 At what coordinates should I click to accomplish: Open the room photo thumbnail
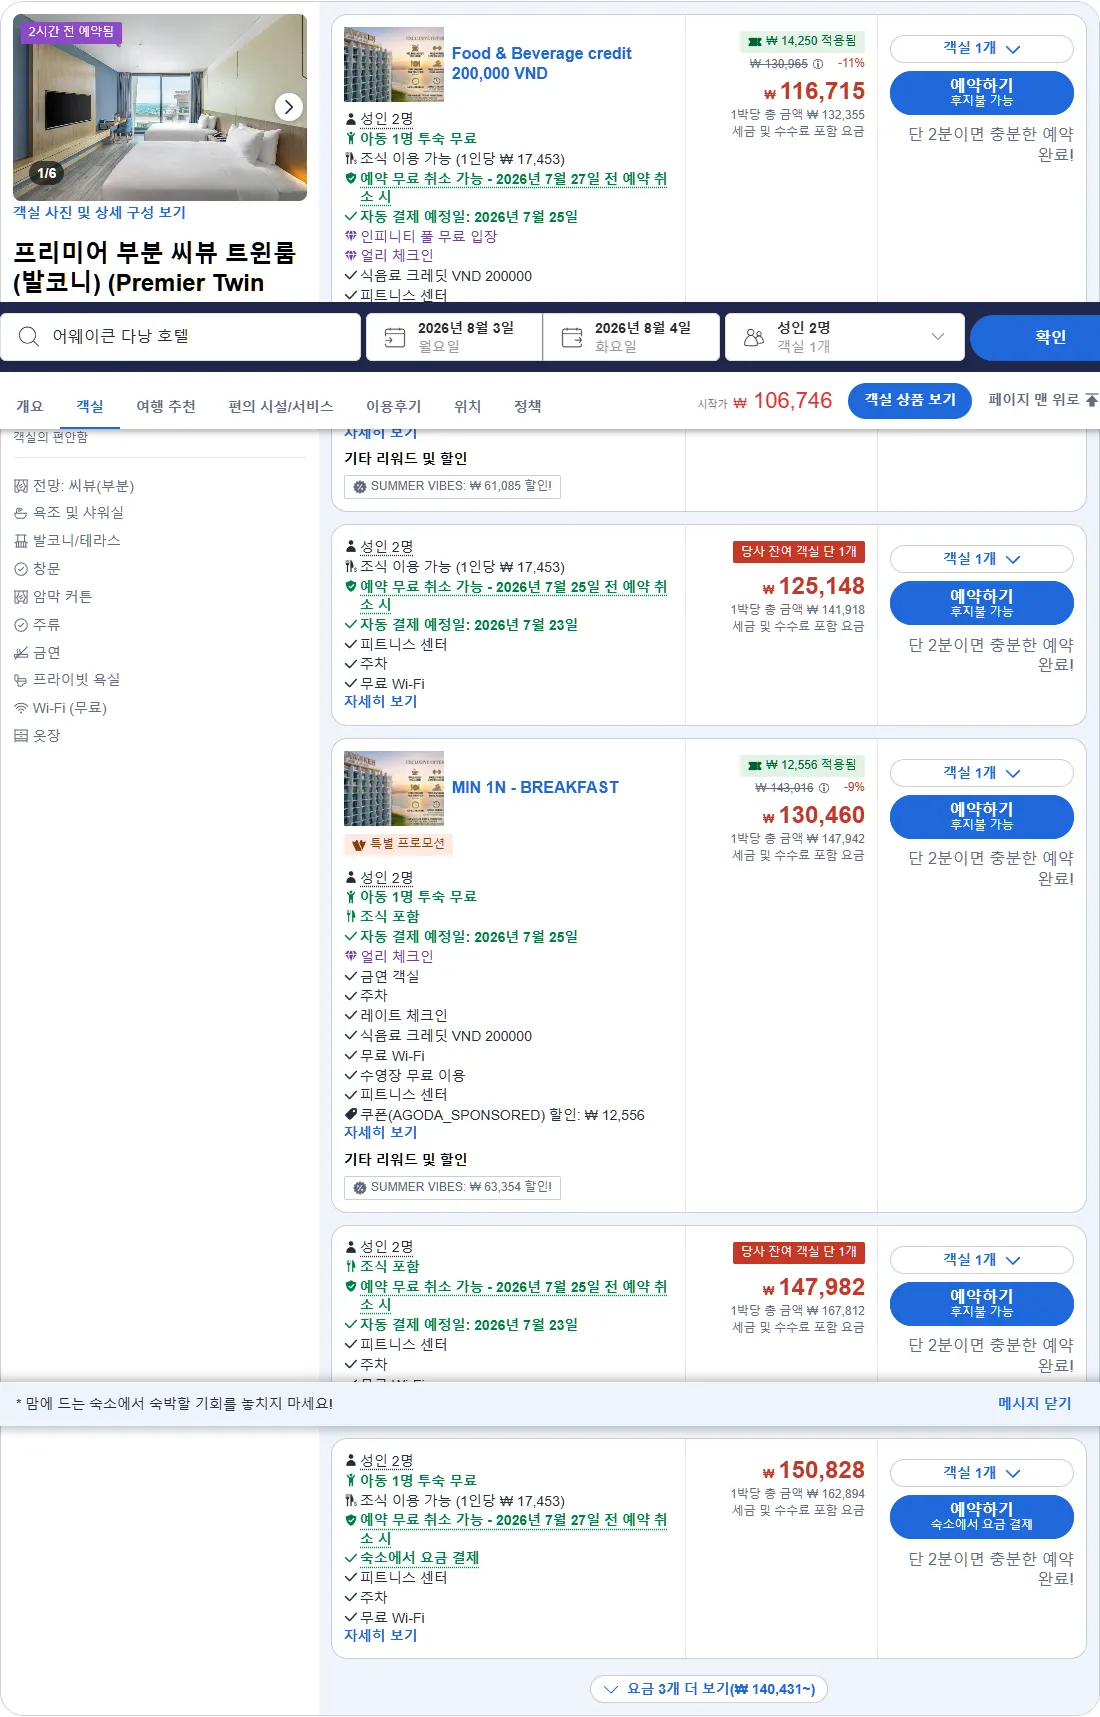(160, 107)
